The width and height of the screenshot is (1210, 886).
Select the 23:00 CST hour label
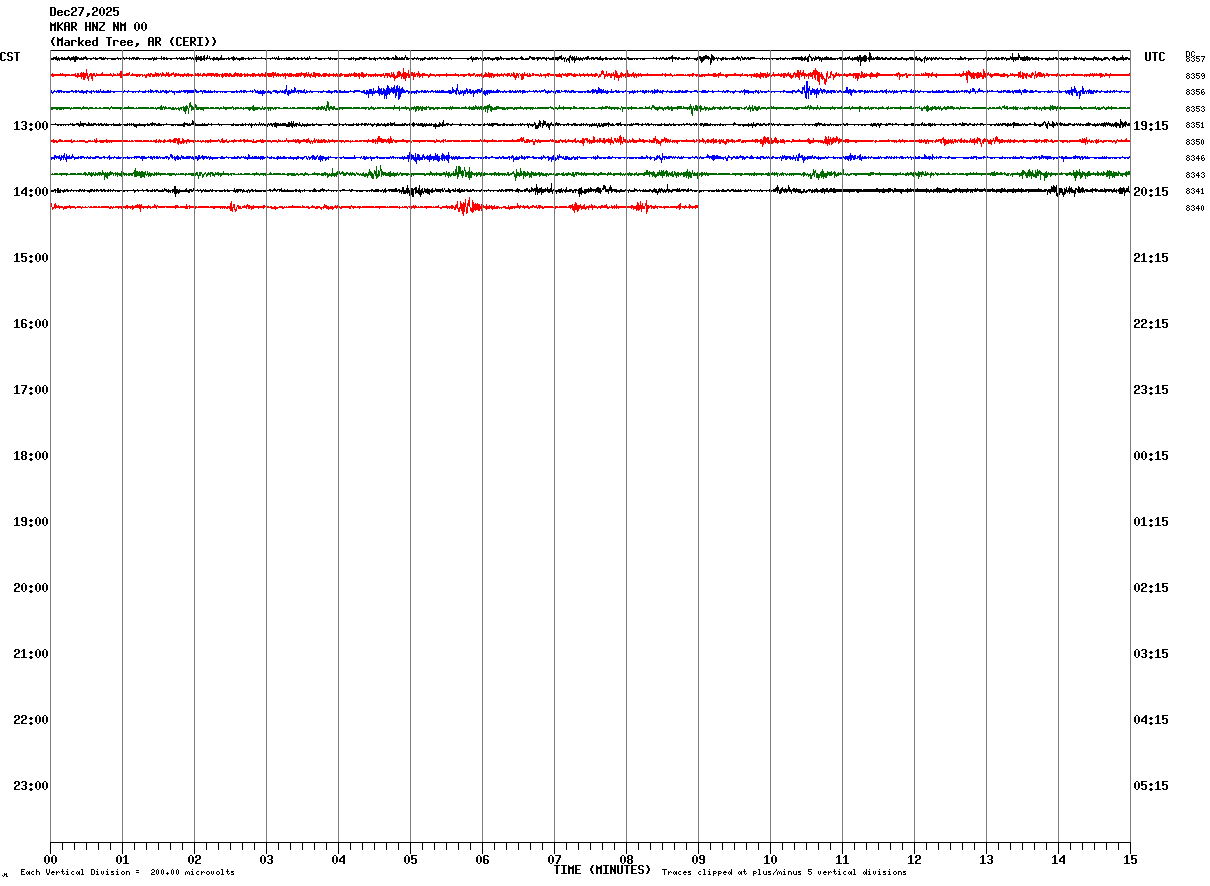[x=31, y=786]
